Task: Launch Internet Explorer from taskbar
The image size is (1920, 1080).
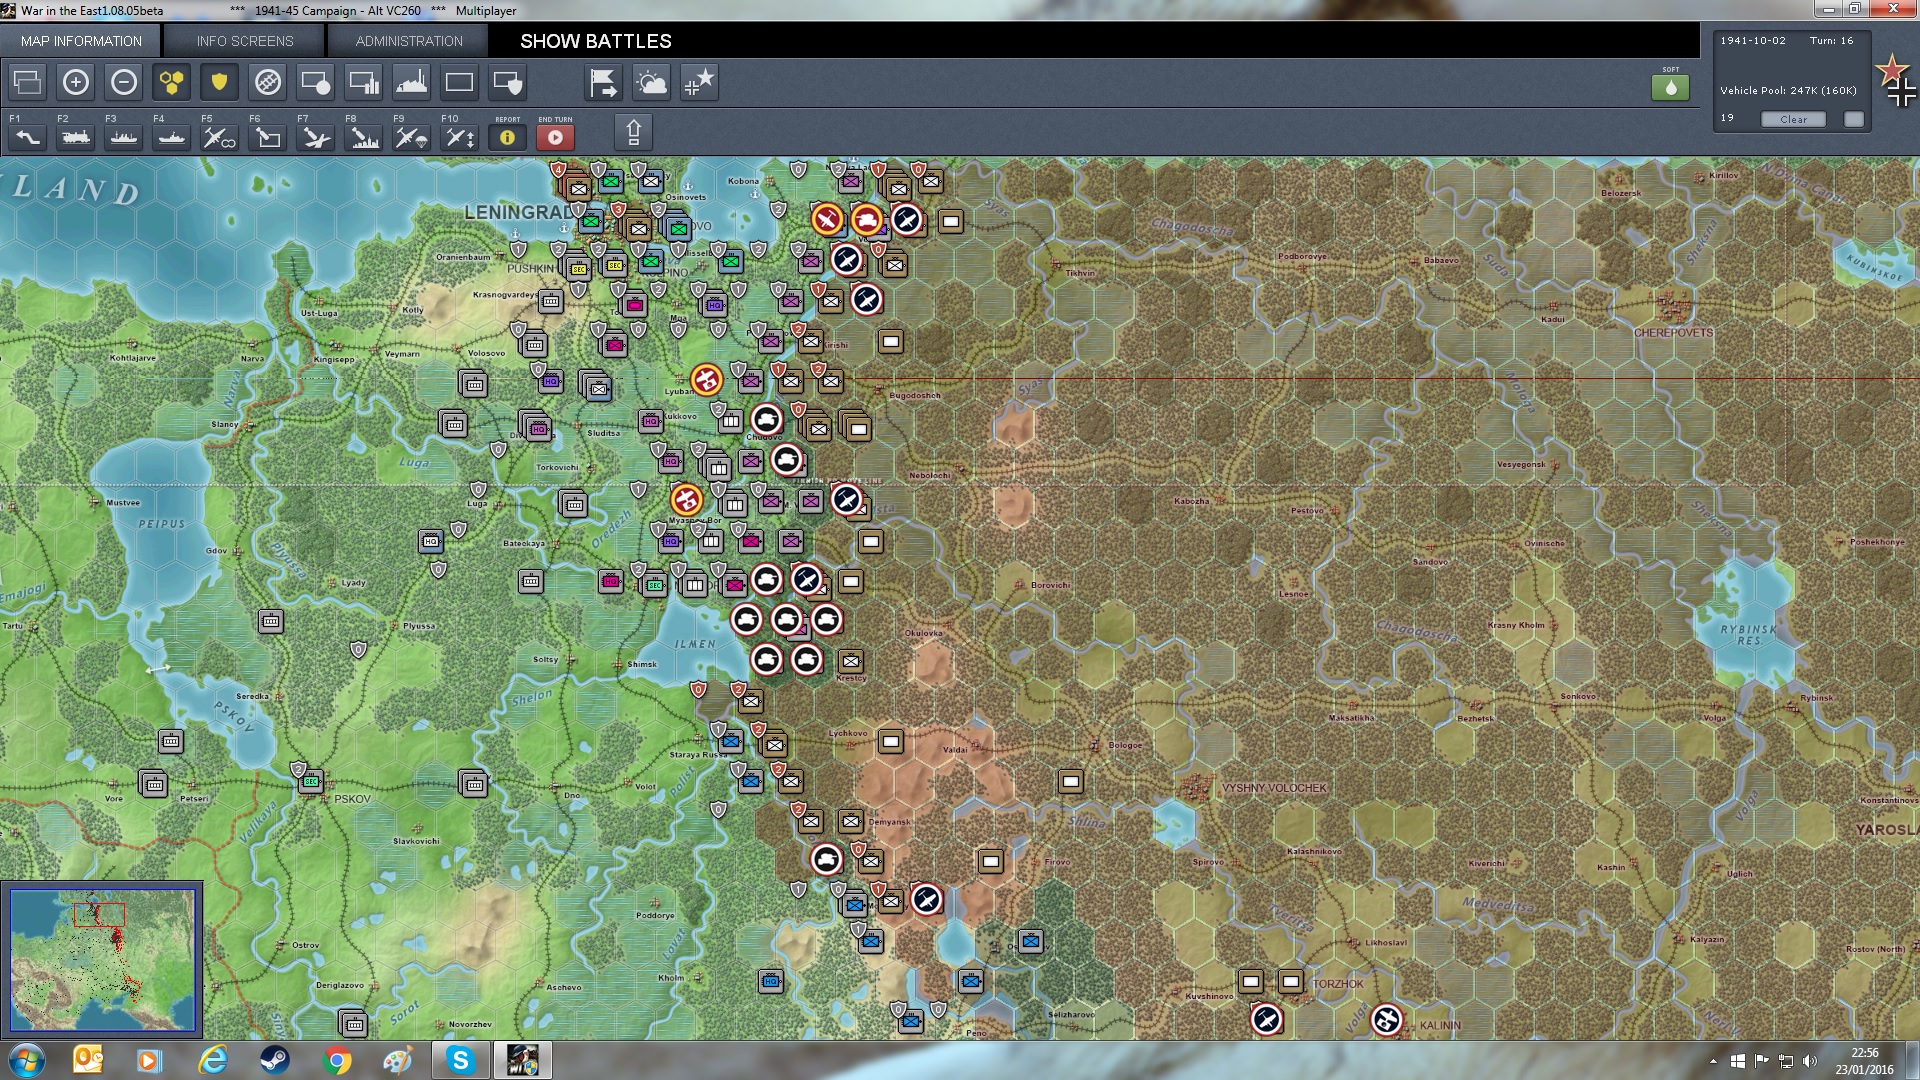Action: [212, 1060]
